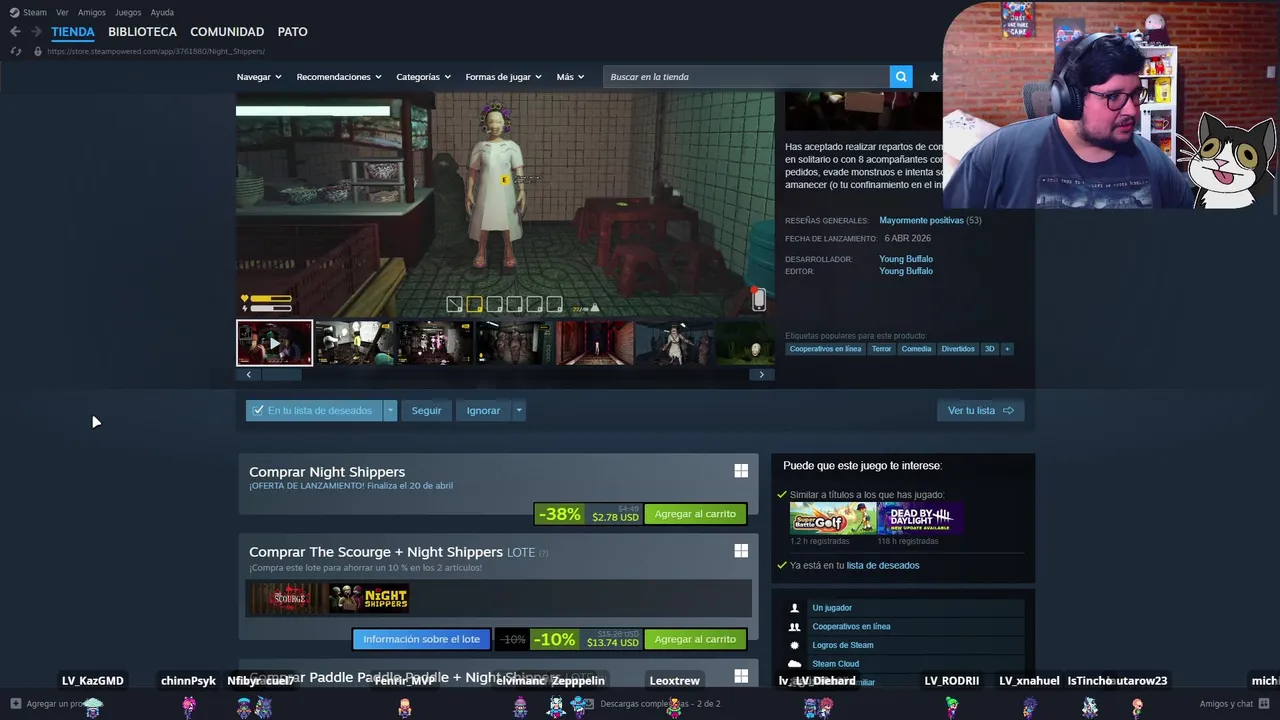Open the Juegos menu
Image resolution: width=1280 pixels, height=720 pixels.
pos(128,13)
